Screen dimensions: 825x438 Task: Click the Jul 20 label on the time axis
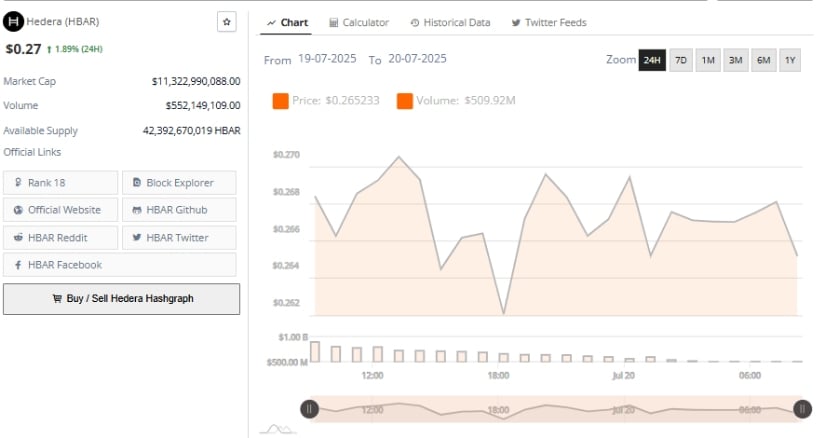[x=623, y=375]
